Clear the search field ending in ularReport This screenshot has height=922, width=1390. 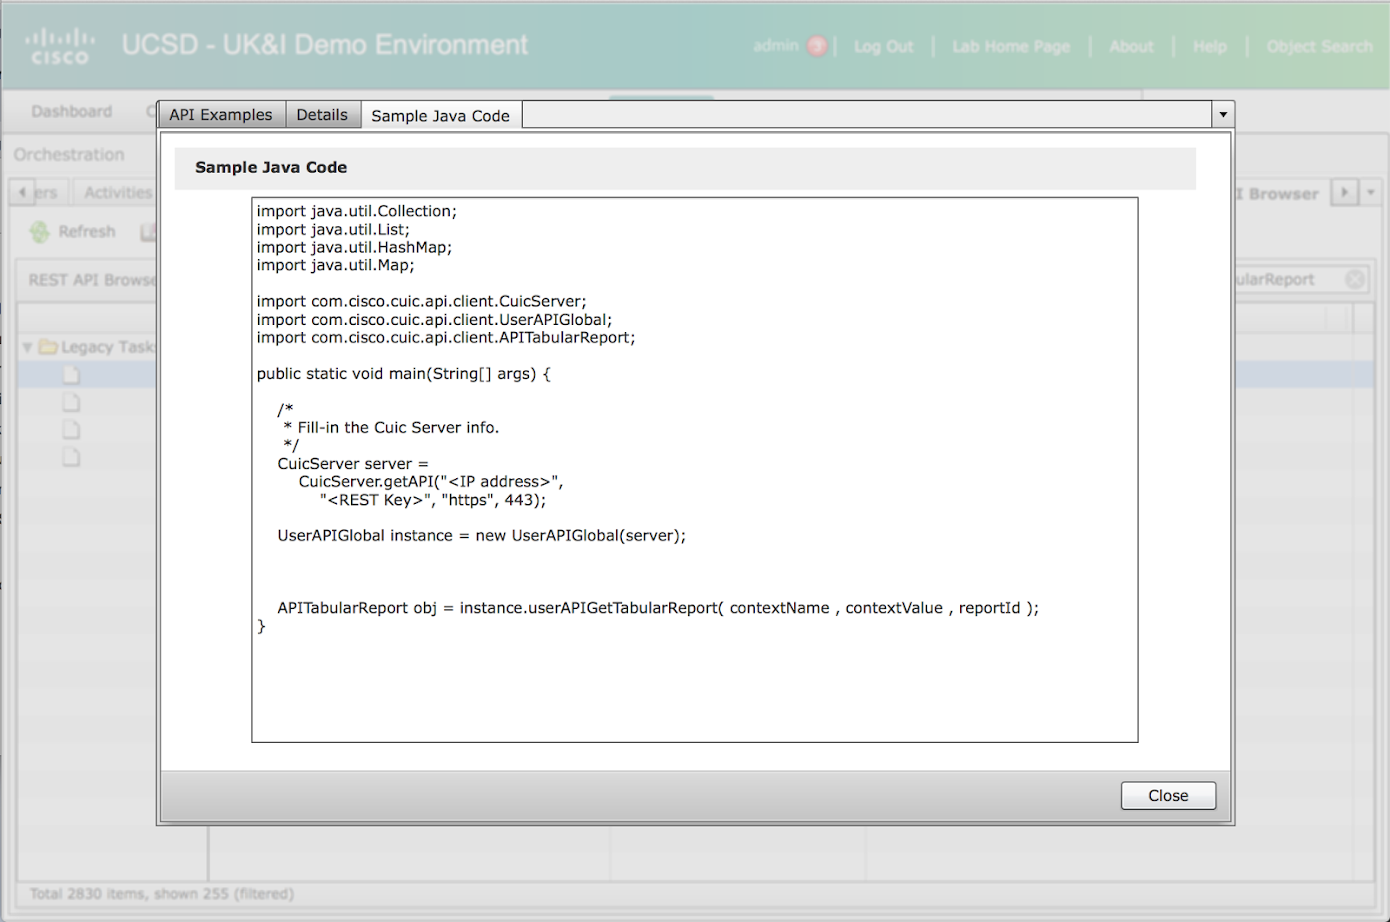point(1355,280)
